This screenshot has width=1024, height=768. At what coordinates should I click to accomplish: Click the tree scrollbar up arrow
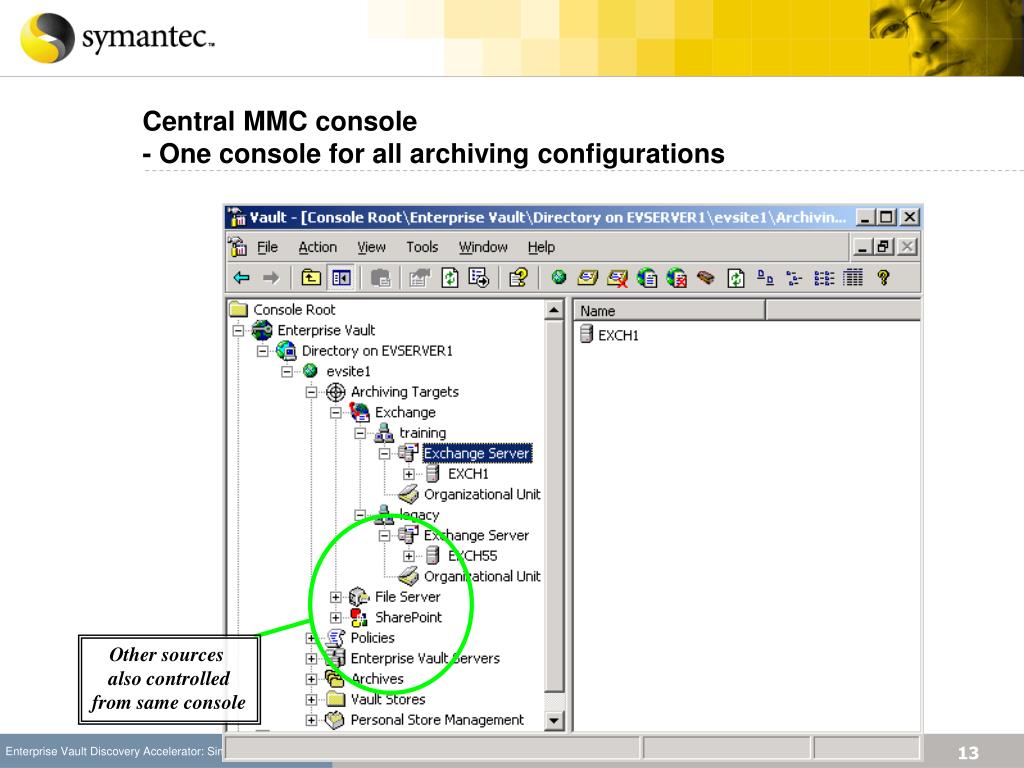point(554,310)
